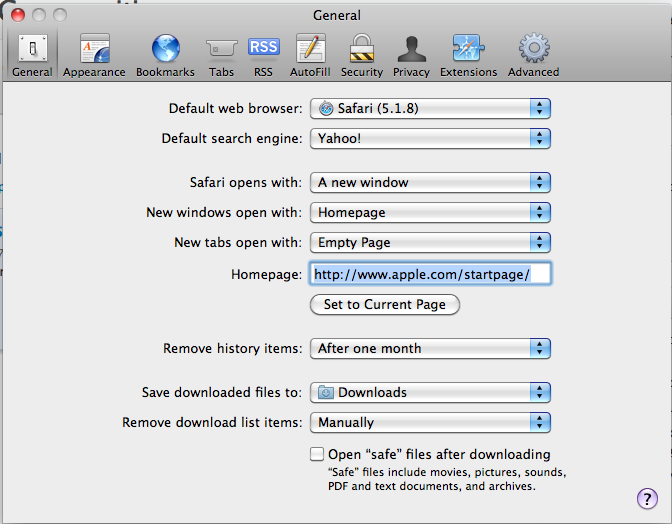Open the RSS preferences icon
This screenshot has width=672, height=524.
pyautogui.click(x=263, y=47)
